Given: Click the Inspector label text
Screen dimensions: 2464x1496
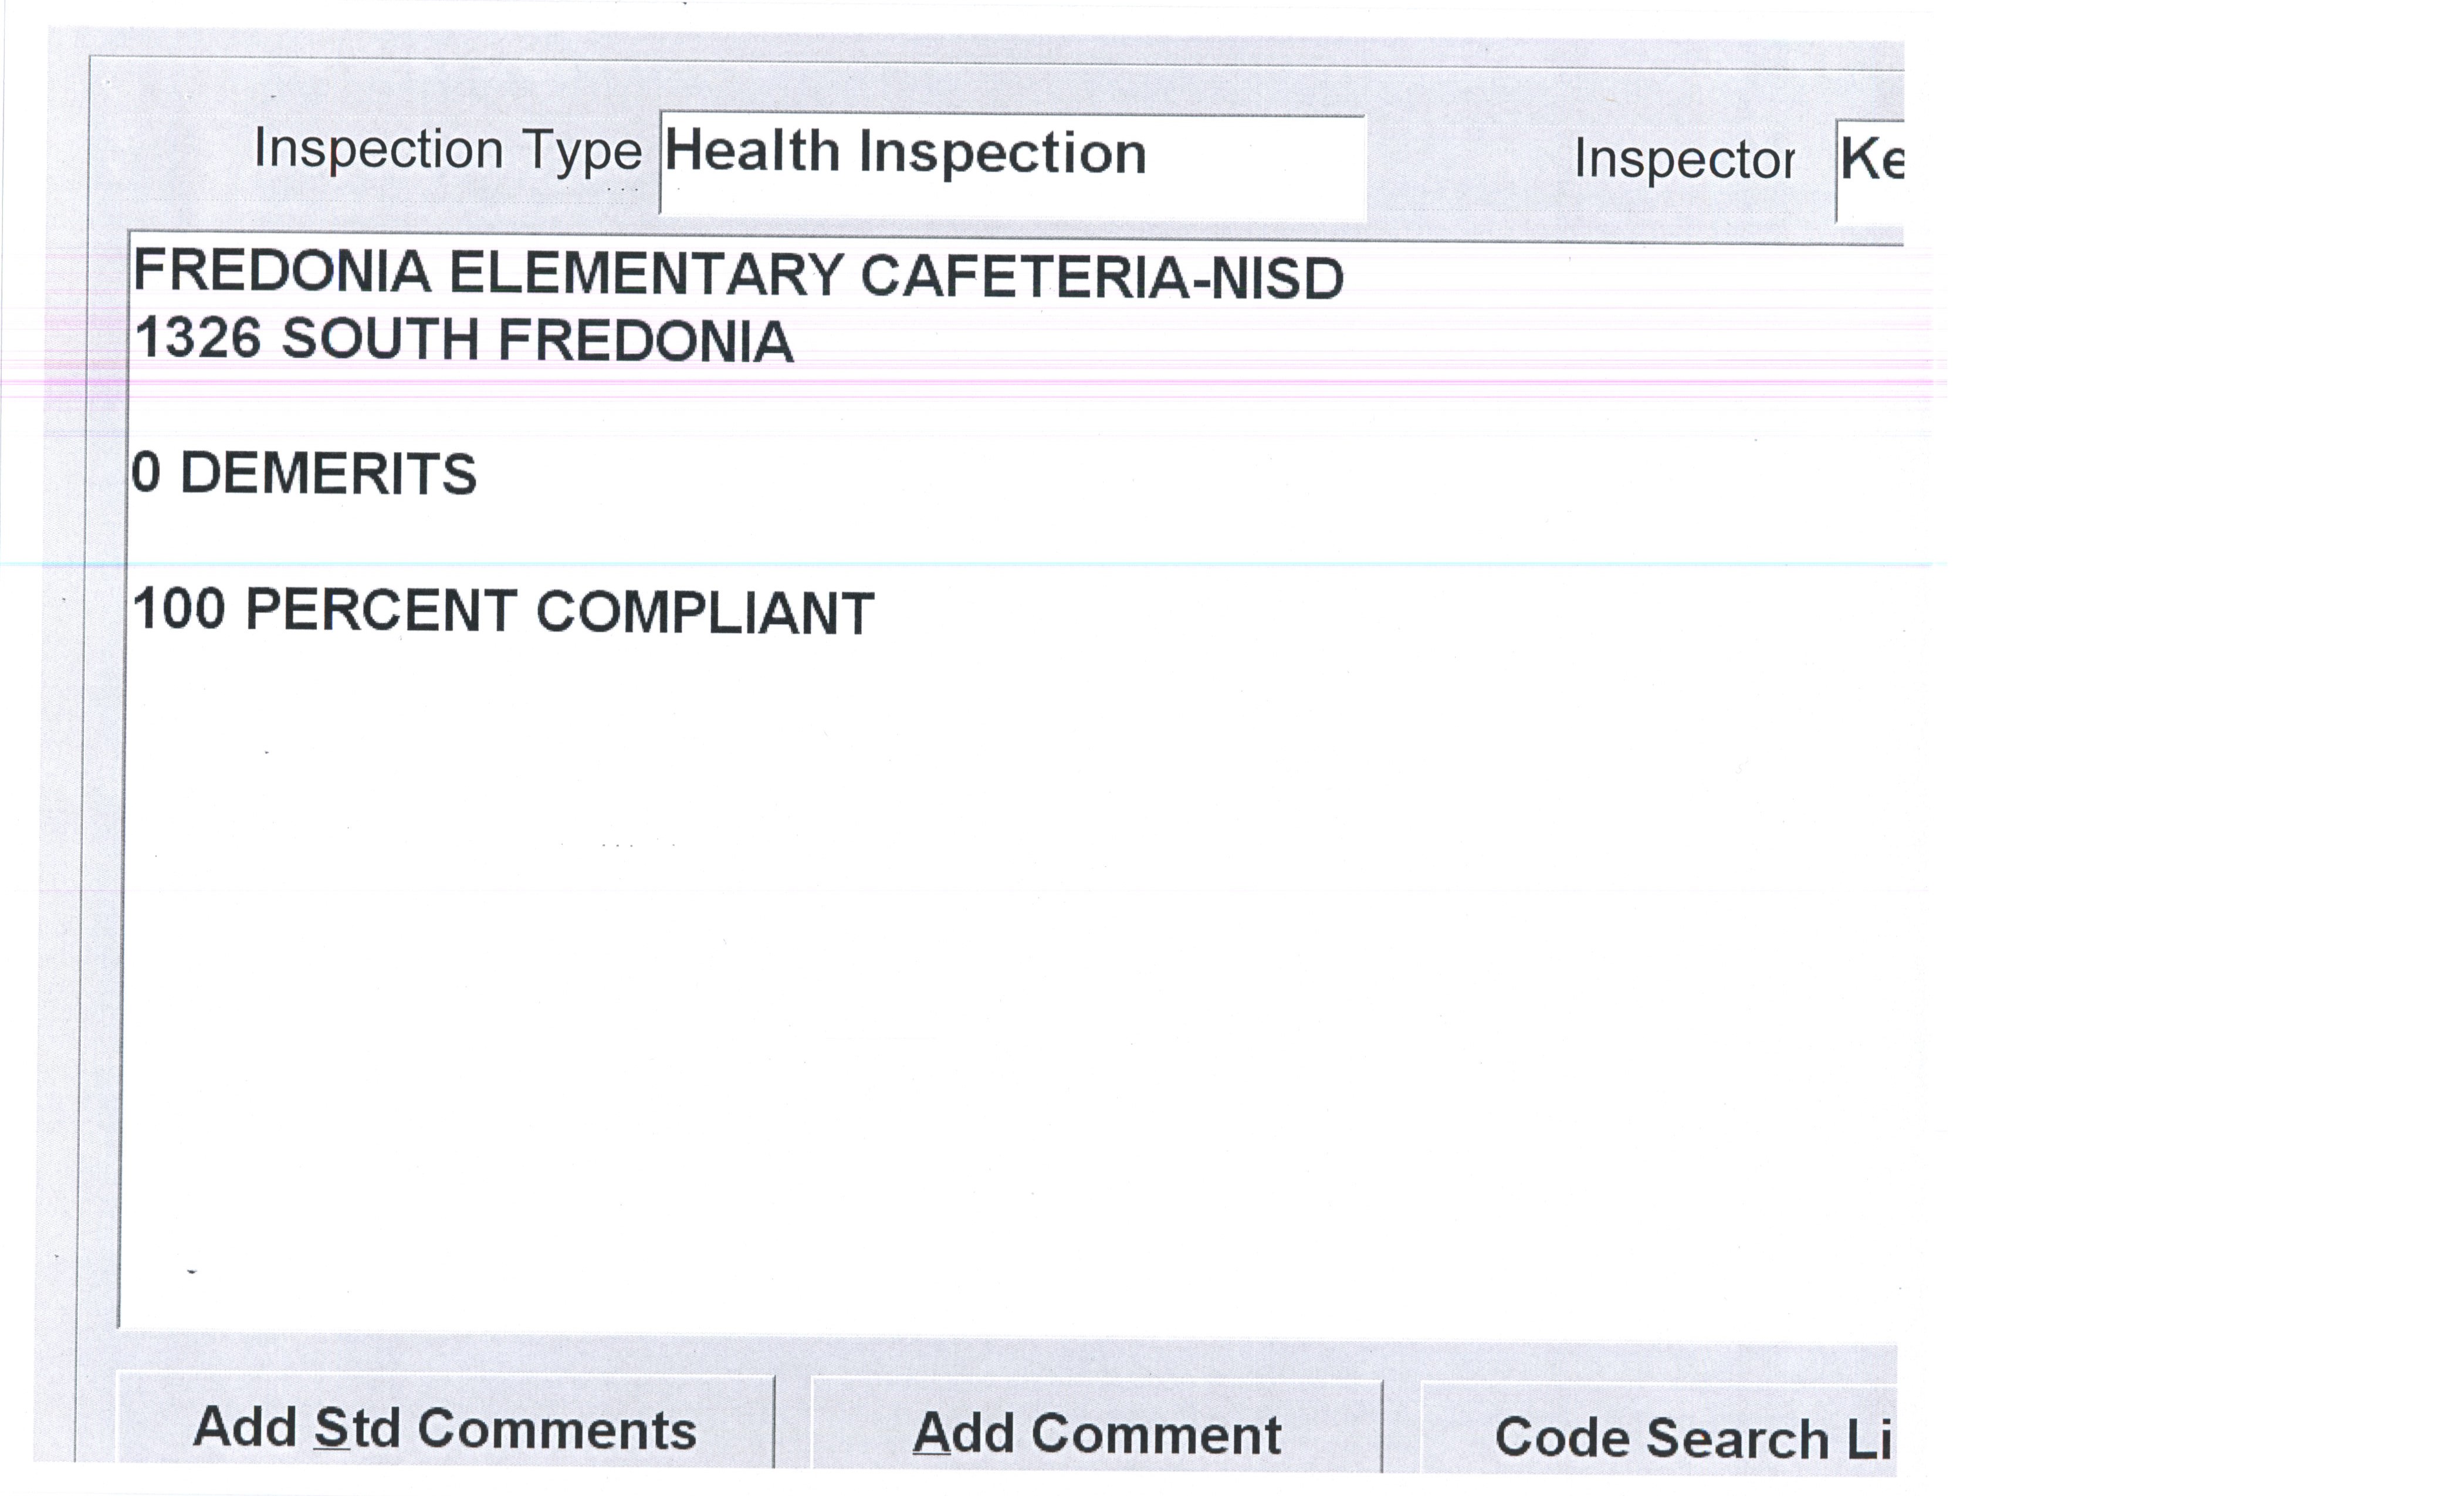Looking at the screenshot, I should pos(1684,159).
